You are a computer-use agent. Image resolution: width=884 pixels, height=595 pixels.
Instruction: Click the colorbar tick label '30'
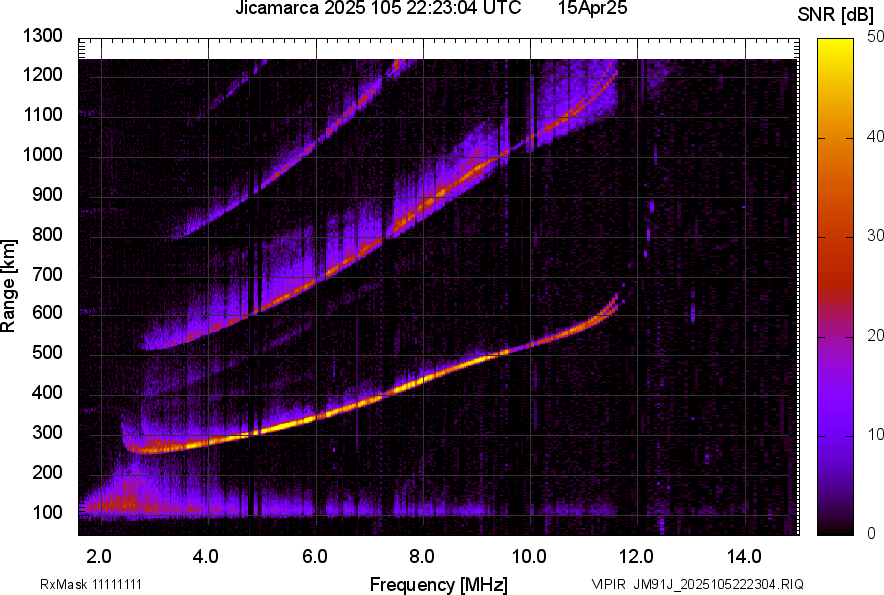tap(875, 236)
